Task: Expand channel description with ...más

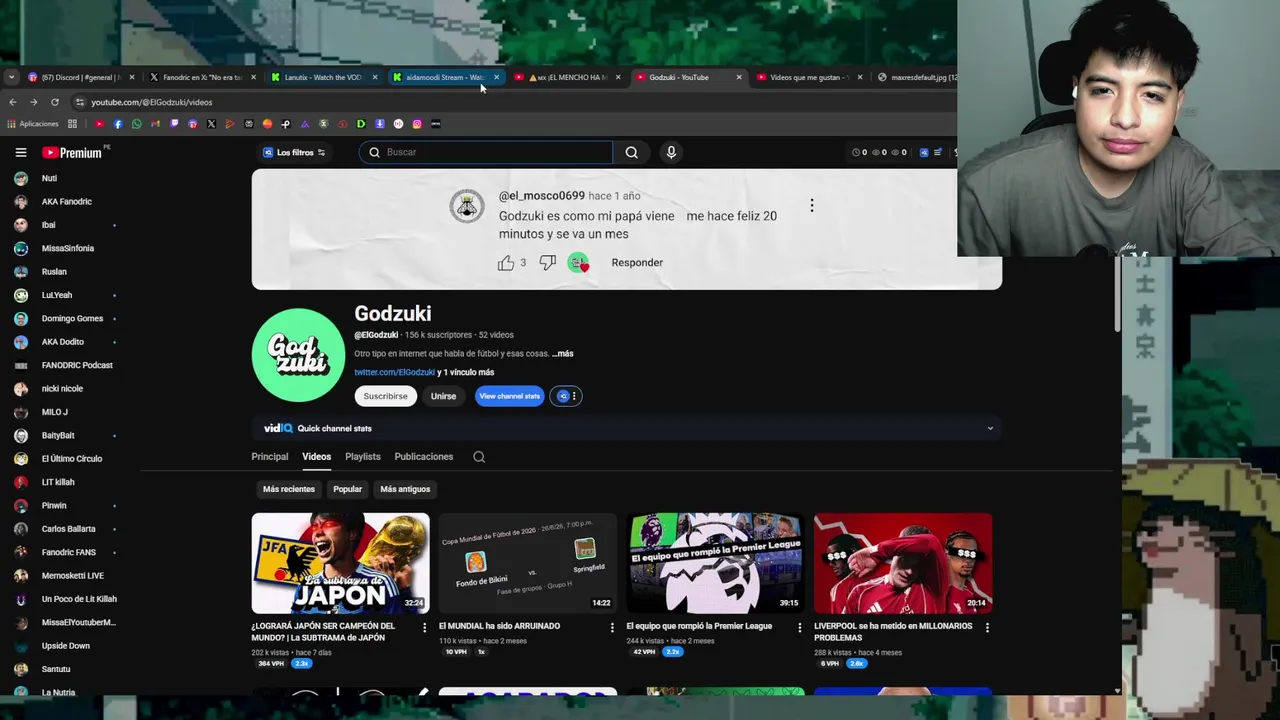Action: coord(563,353)
